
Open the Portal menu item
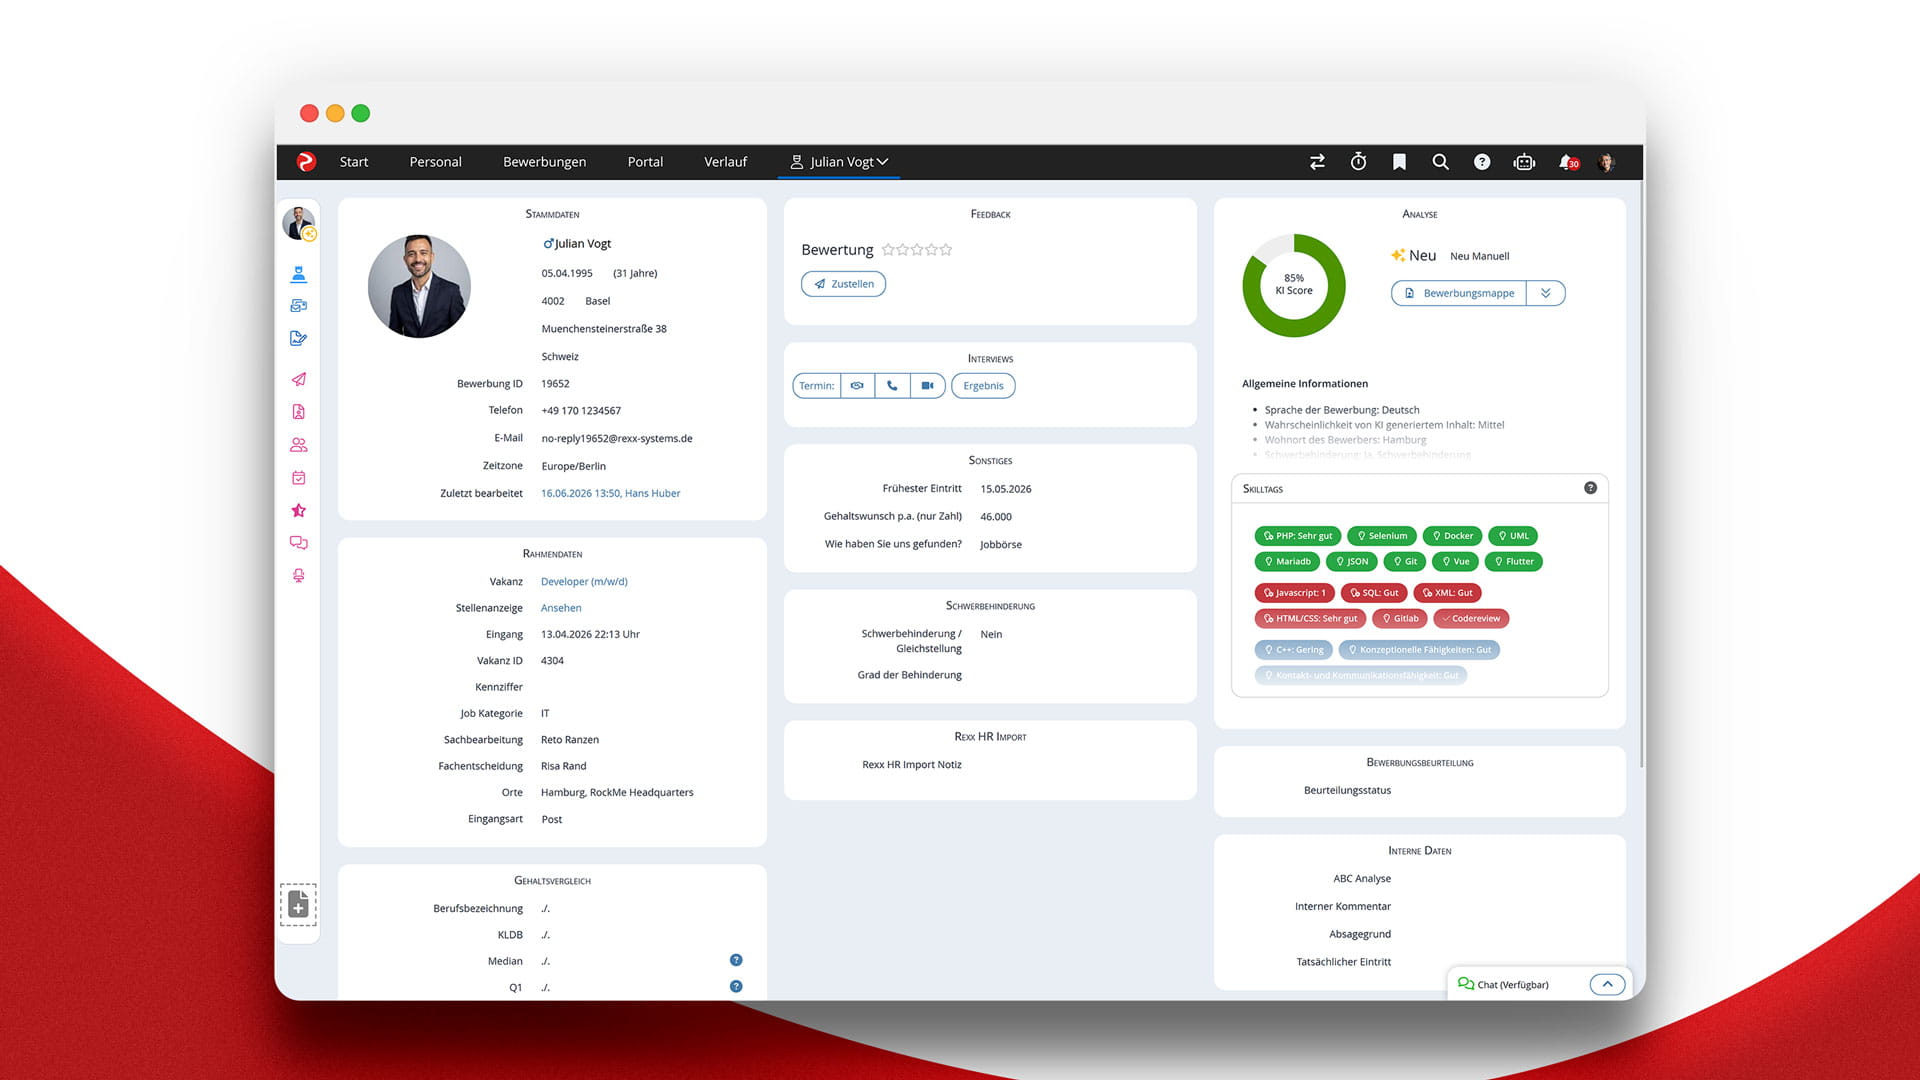[x=645, y=162]
